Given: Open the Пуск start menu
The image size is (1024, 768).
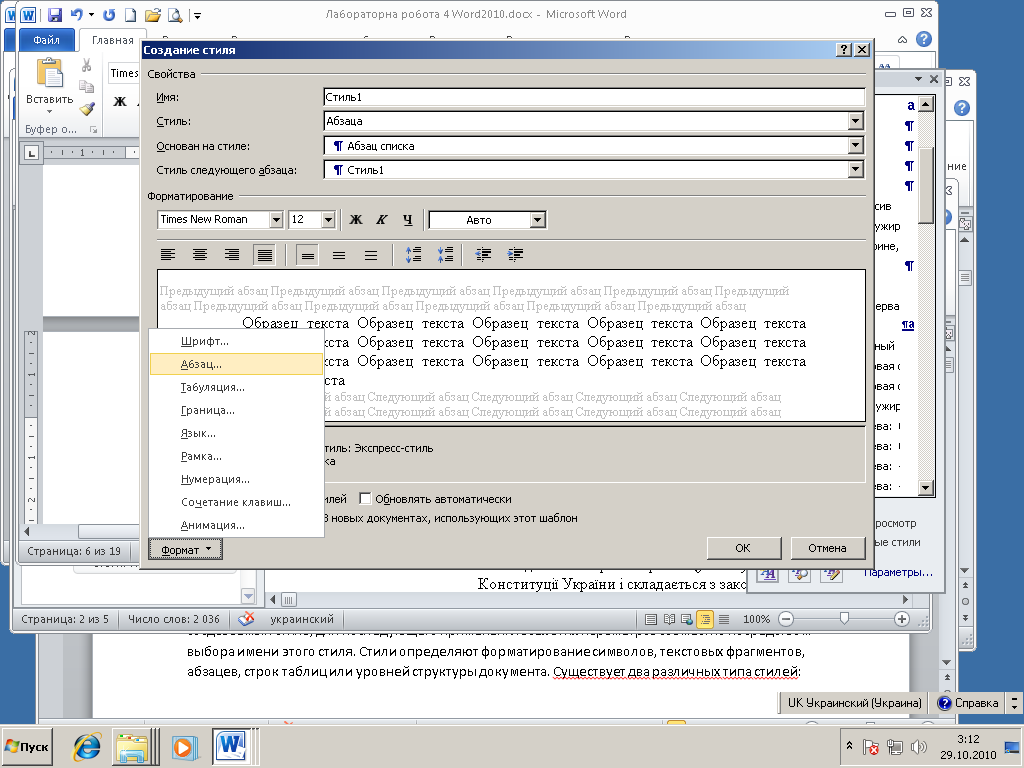Looking at the screenshot, I should point(27,746).
